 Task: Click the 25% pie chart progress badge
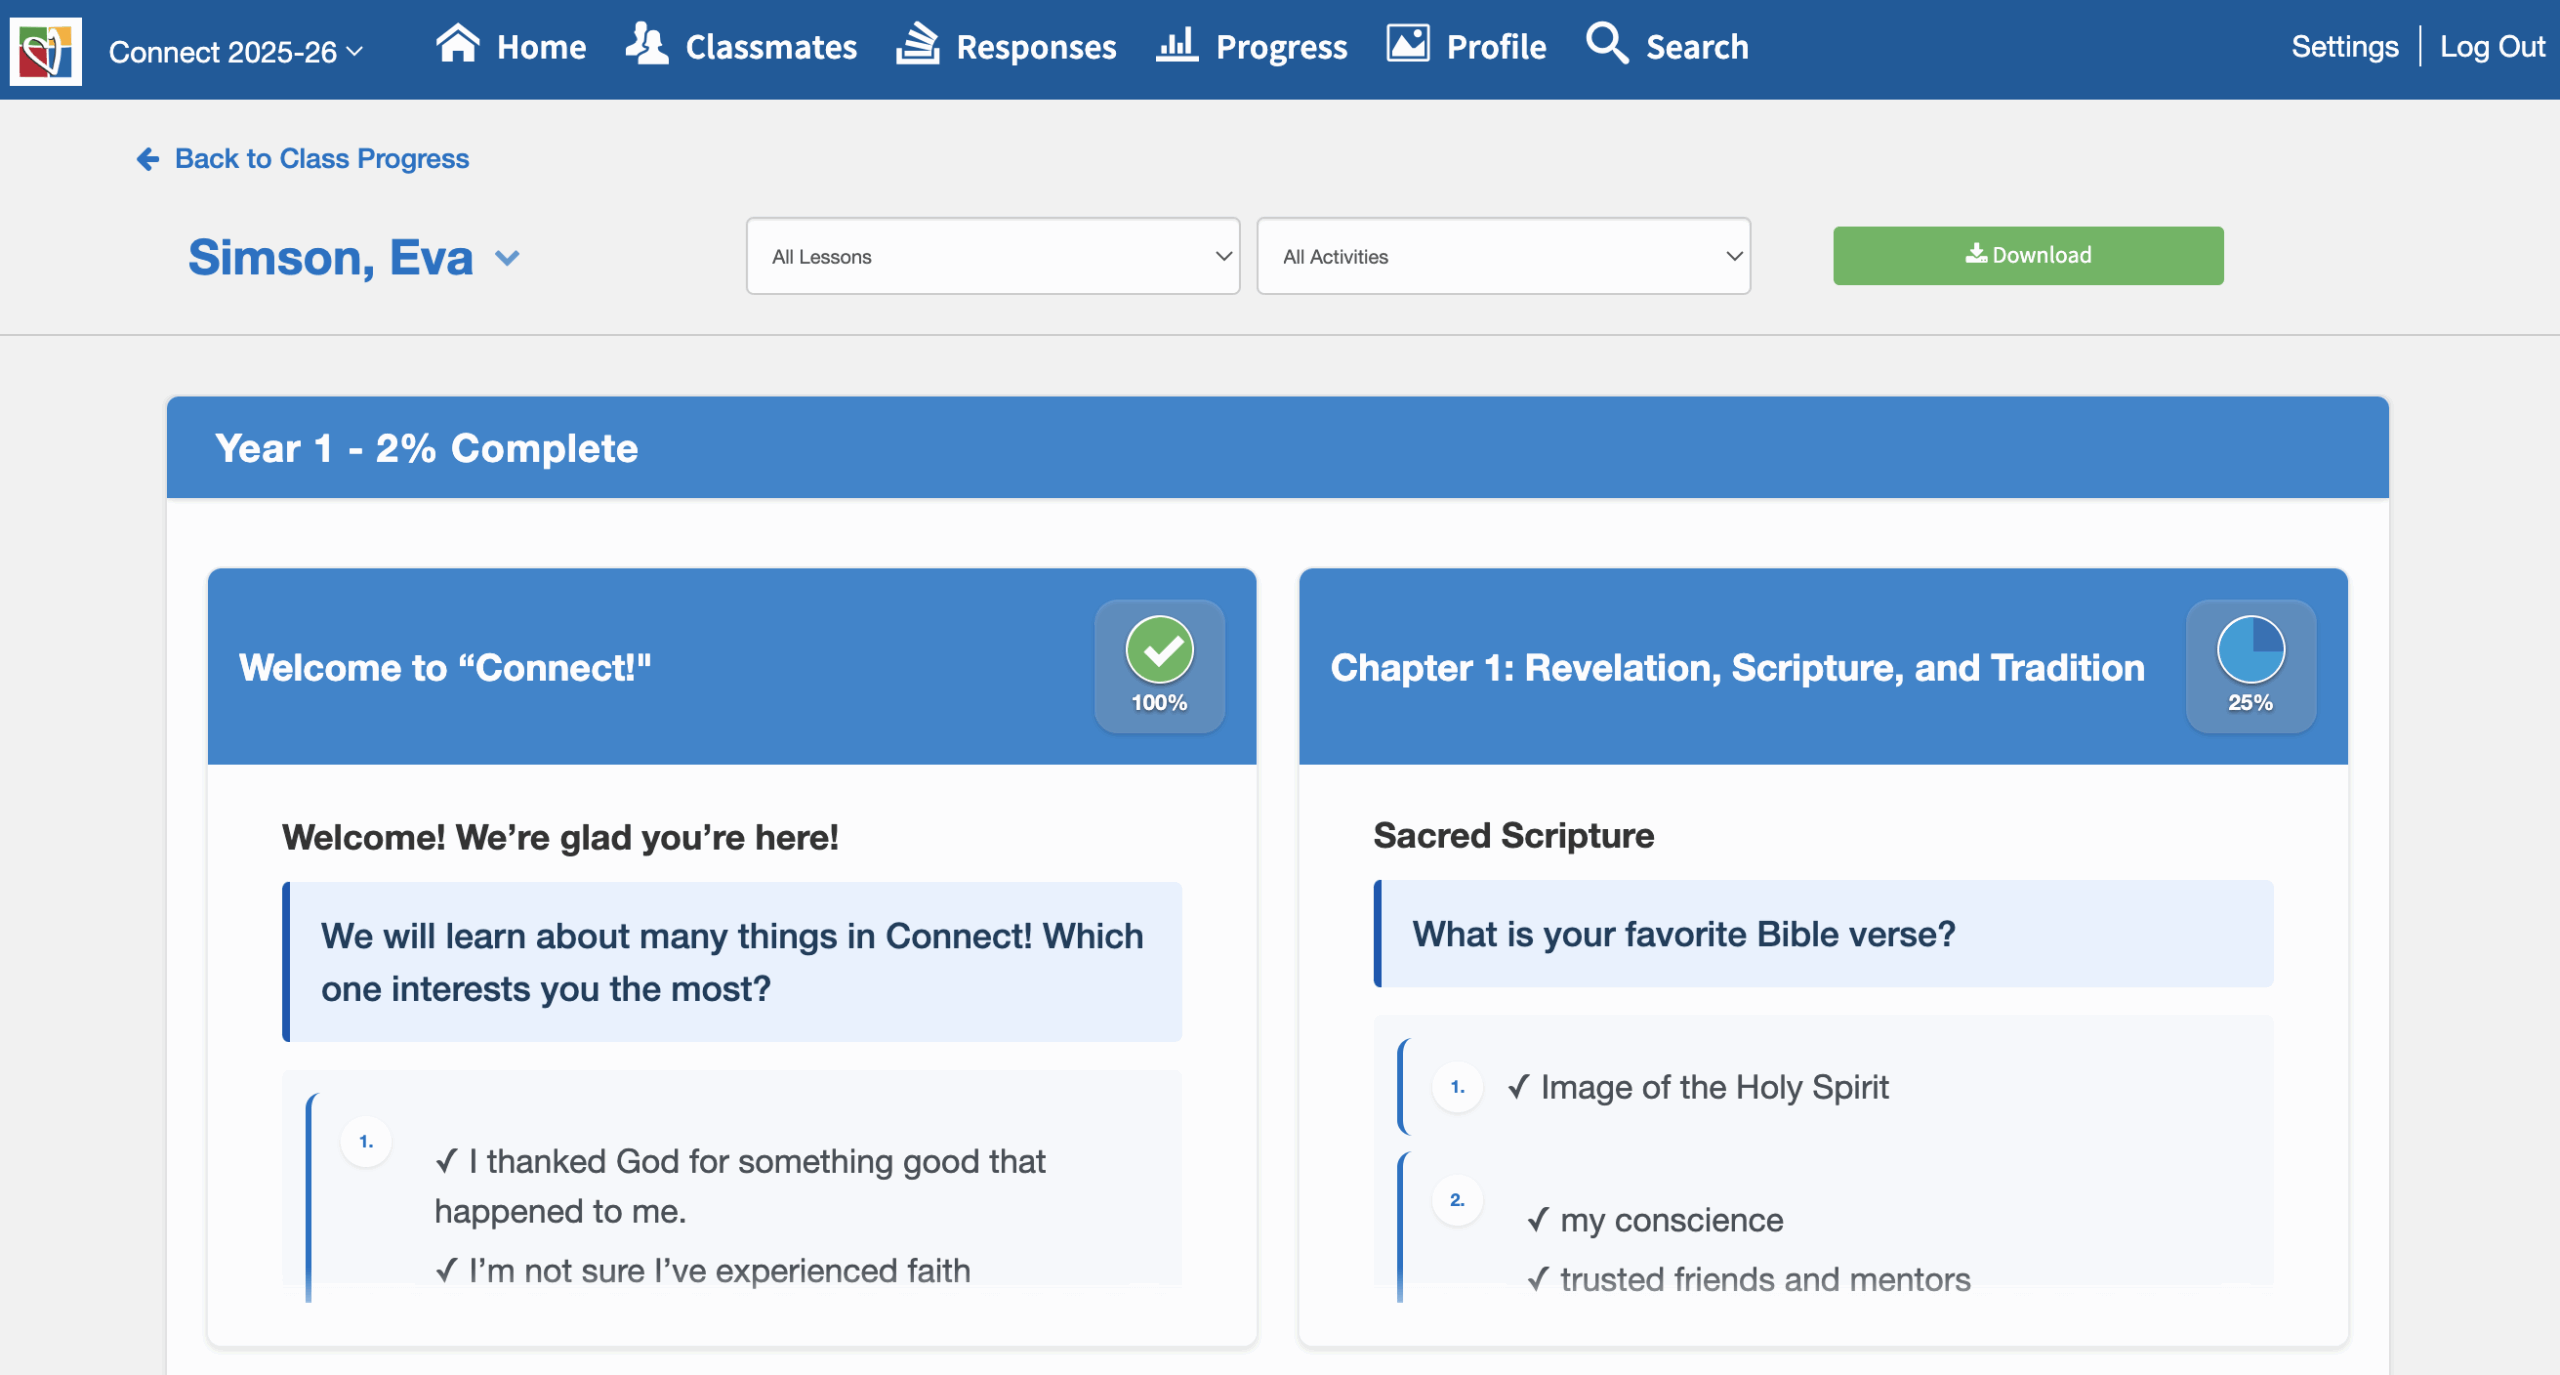click(x=2250, y=650)
